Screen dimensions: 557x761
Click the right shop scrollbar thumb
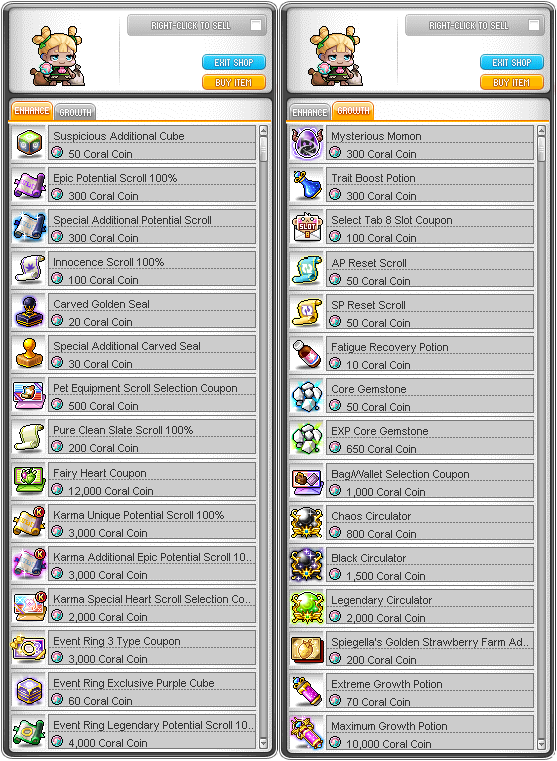pos(541,149)
